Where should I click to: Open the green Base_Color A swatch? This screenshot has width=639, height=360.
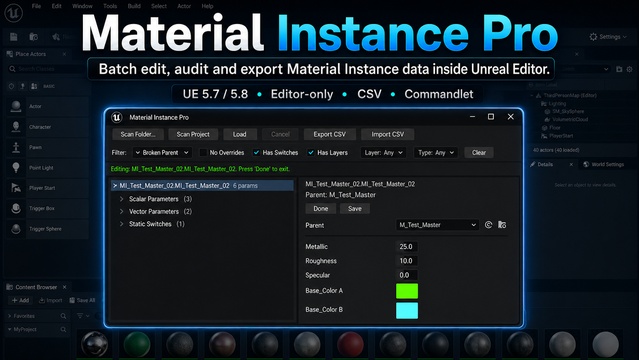click(407, 291)
